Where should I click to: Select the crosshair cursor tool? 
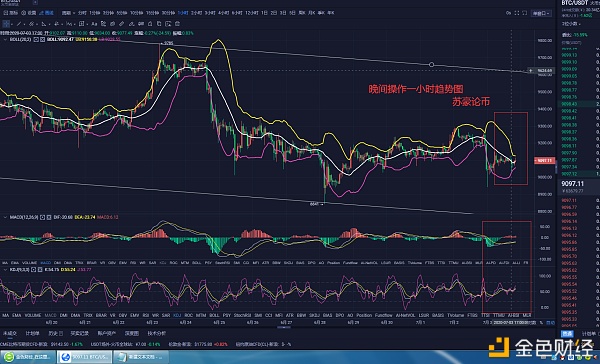[6, 24]
